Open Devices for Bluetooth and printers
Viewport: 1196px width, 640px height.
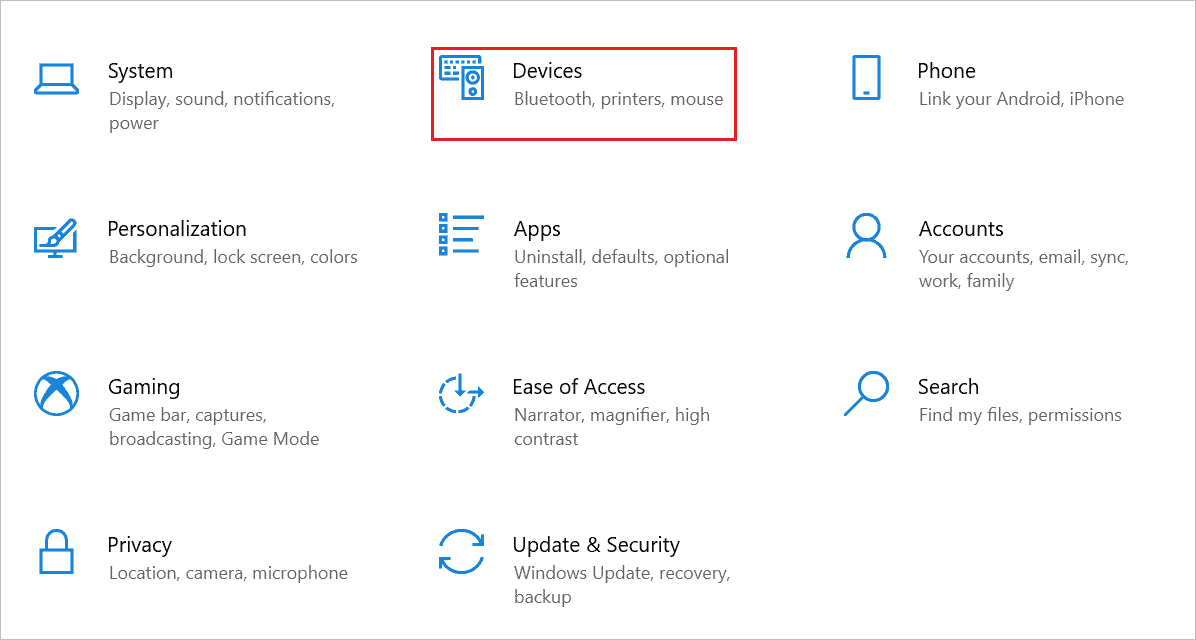point(547,71)
